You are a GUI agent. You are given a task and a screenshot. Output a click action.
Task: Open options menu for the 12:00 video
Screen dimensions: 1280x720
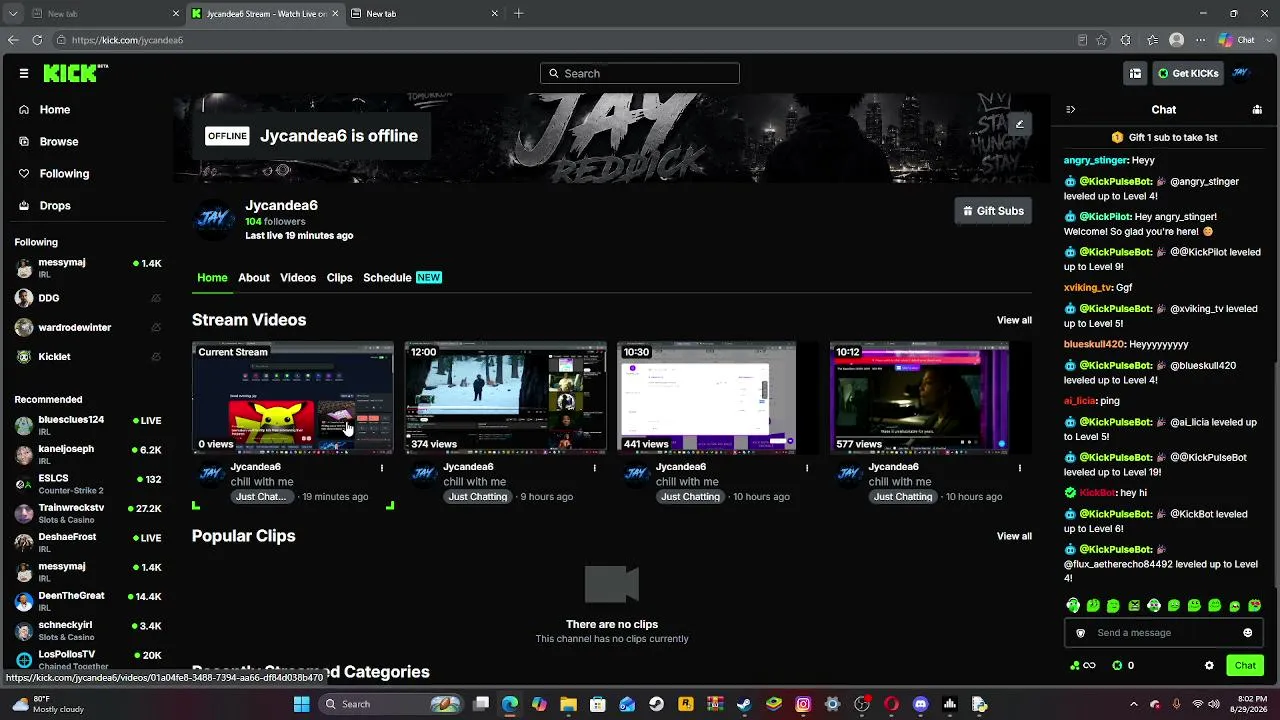coord(595,468)
